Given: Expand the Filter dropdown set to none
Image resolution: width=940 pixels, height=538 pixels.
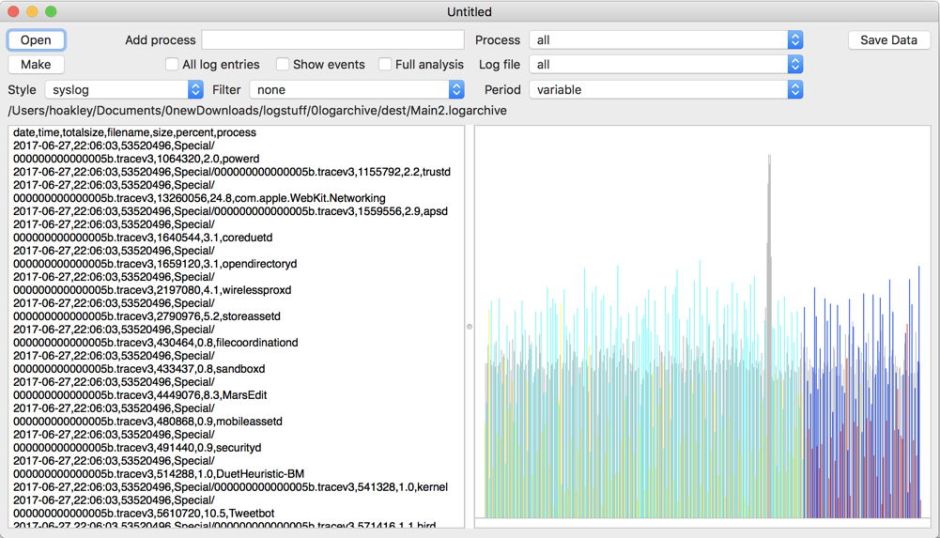Looking at the screenshot, I should [356, 90].
